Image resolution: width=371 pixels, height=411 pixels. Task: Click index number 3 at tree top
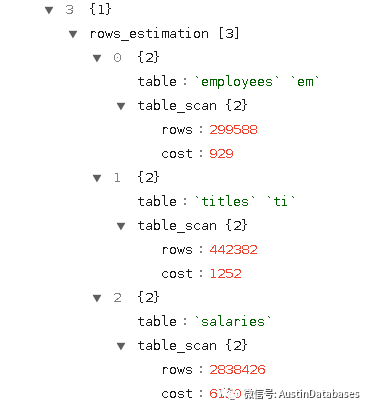tap(69, 10)
